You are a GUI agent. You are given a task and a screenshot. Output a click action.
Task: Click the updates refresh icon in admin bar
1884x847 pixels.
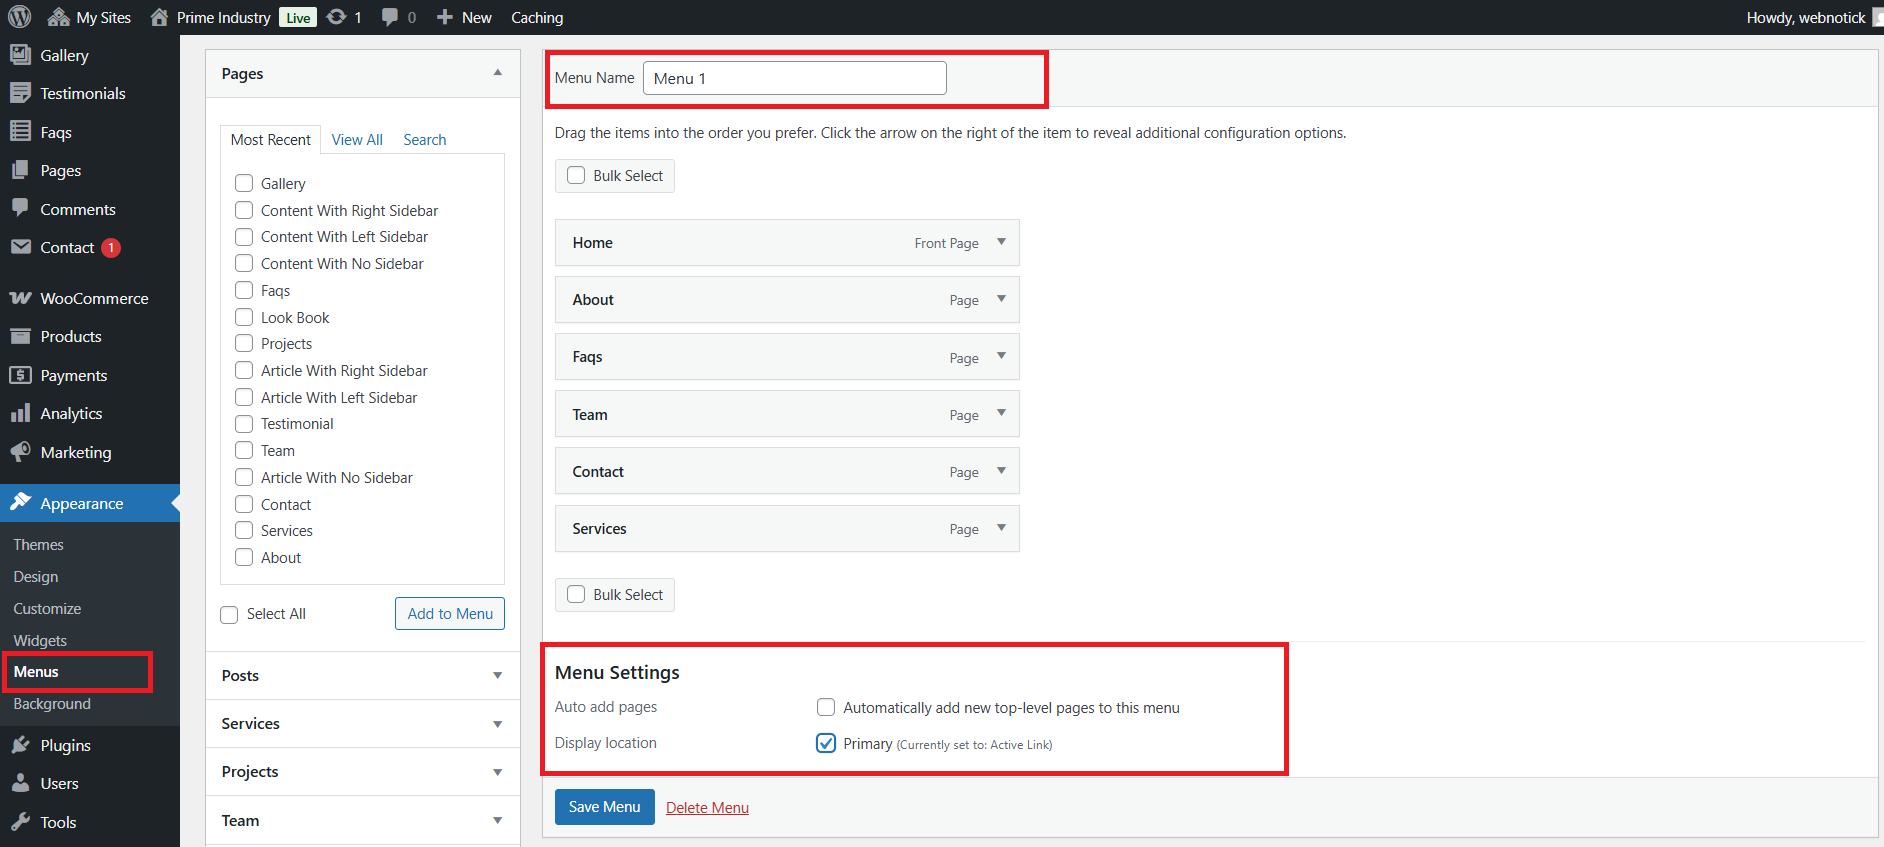tap(337, 17)
